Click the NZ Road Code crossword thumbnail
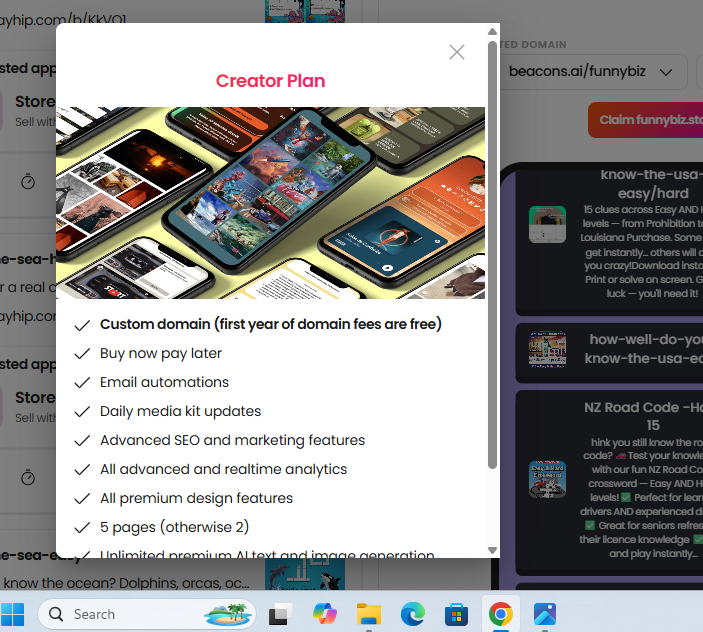703x632 pixels. pyautogui.click(x=547, y=479)
